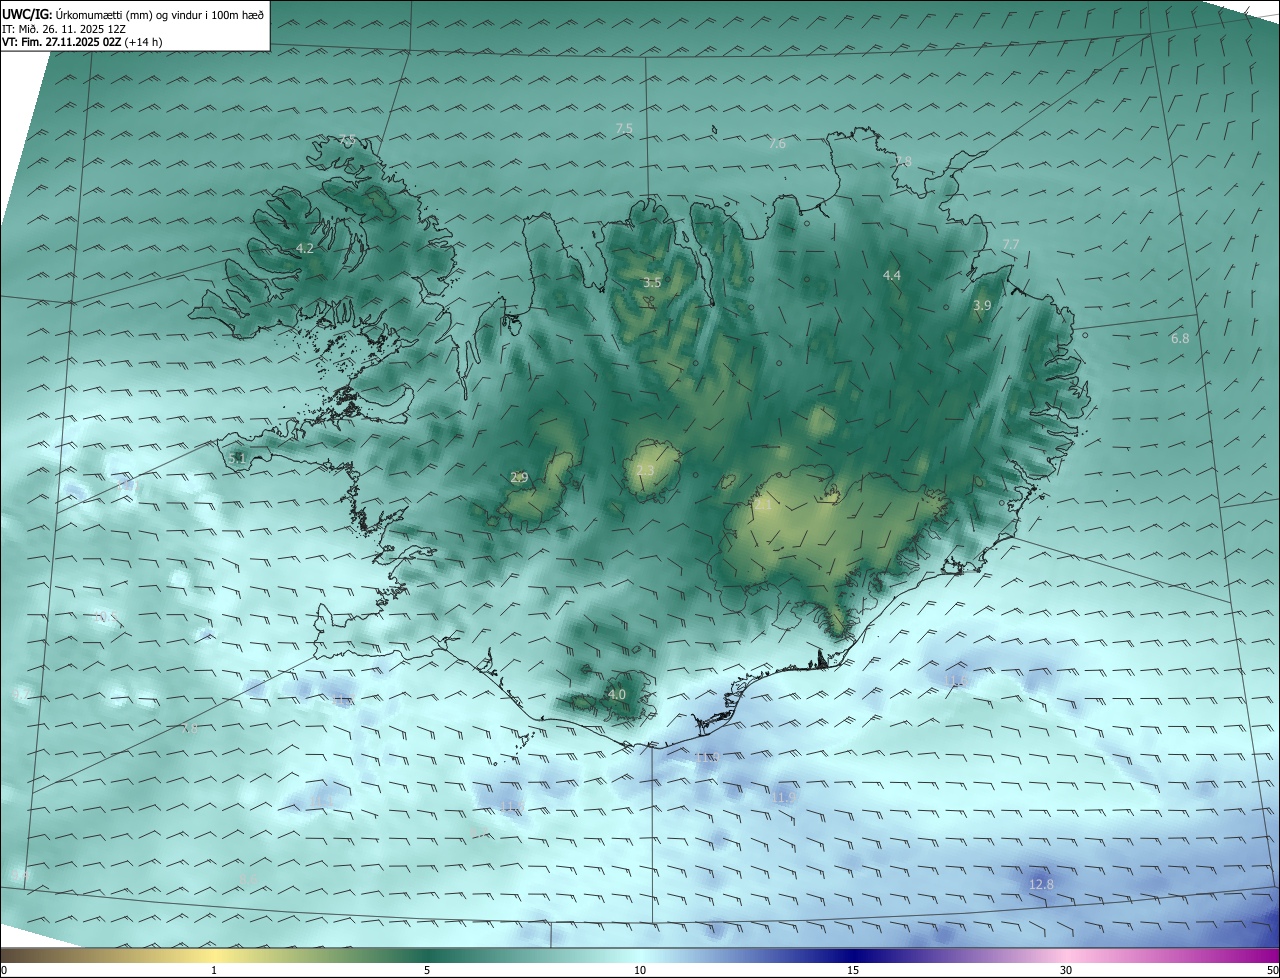This screenshot has height=978, width=1280.
Task: Click the 1 tick on the color scale
Action: tap(214, 970)
